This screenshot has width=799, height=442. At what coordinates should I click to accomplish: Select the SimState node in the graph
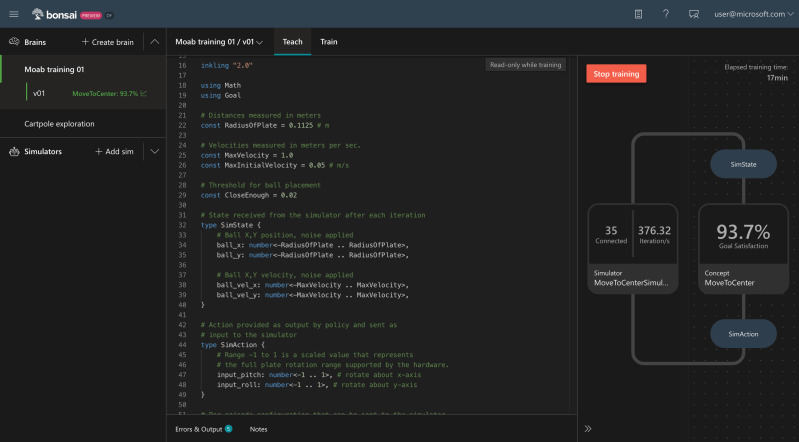click(x=743, y=164)
